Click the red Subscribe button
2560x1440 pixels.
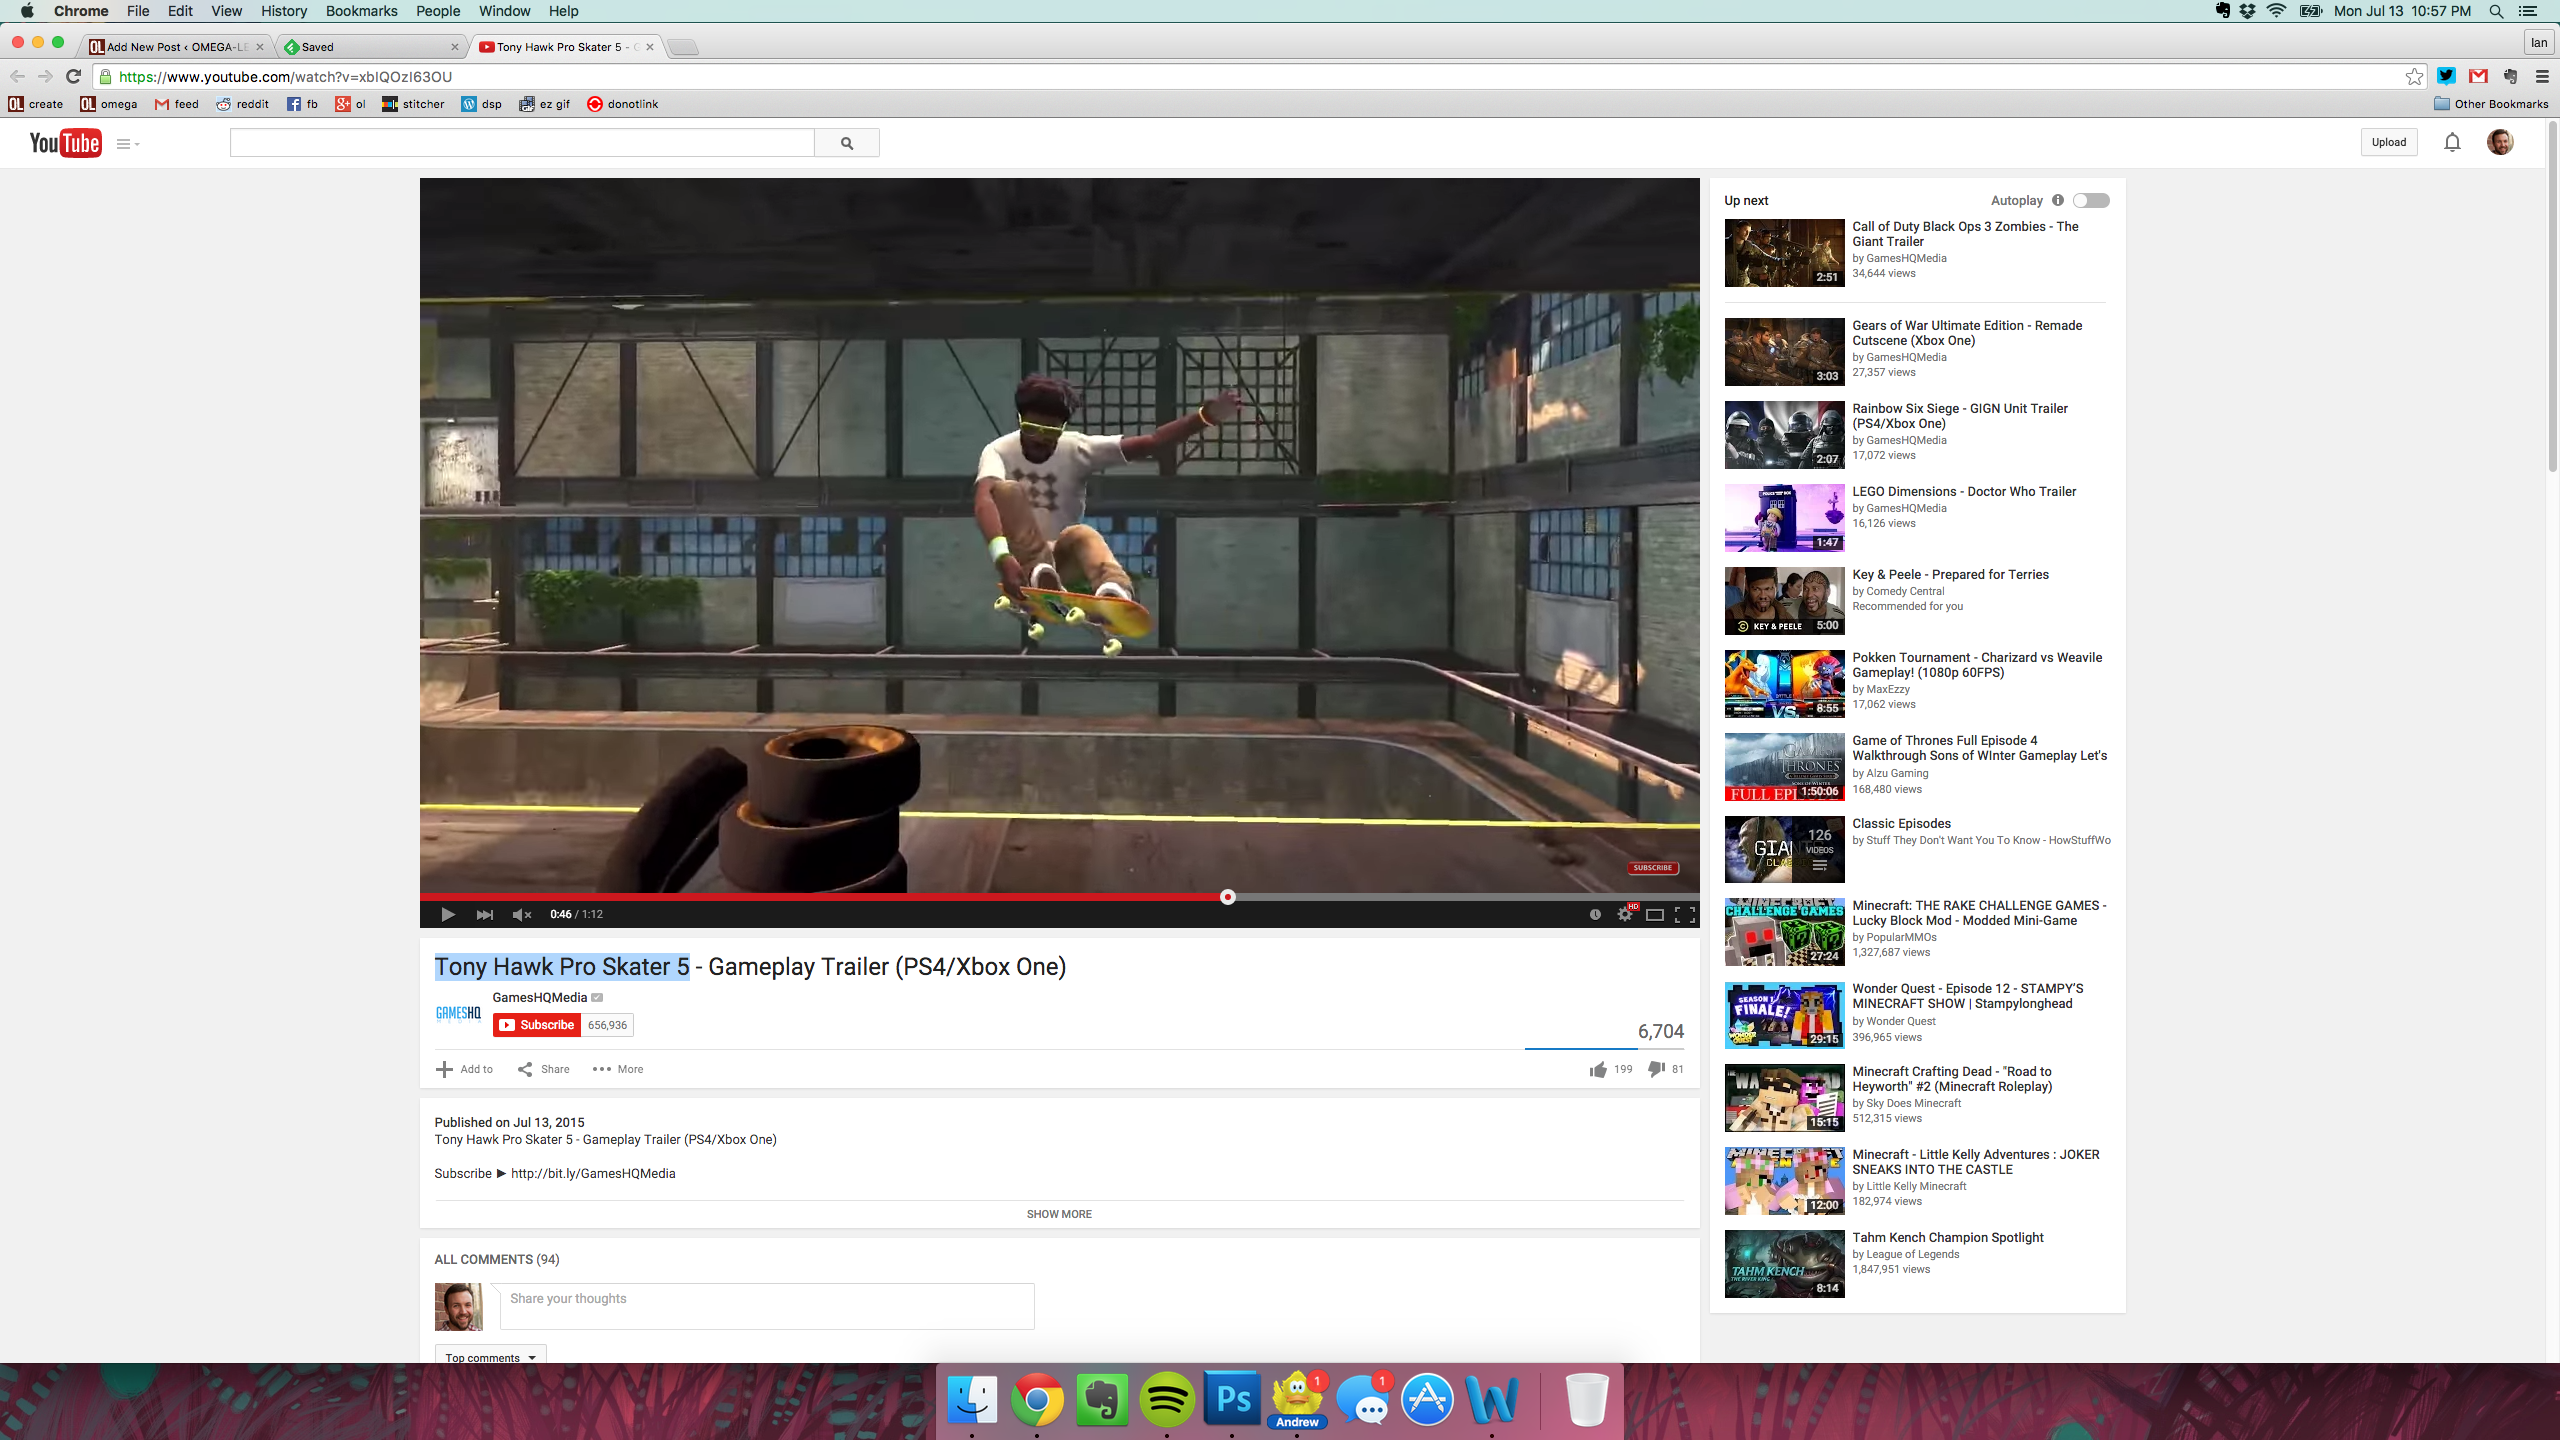click(x=537, y=1025)
